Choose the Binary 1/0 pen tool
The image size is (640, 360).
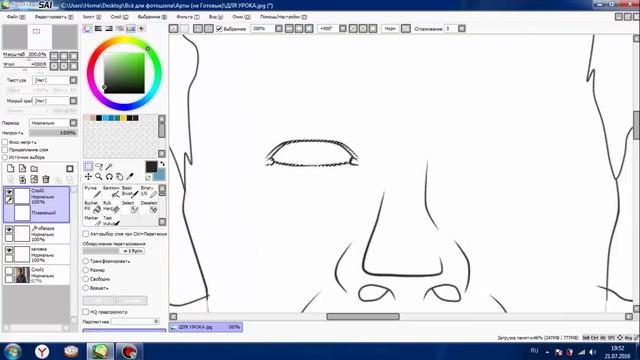(x=149, y=191)
